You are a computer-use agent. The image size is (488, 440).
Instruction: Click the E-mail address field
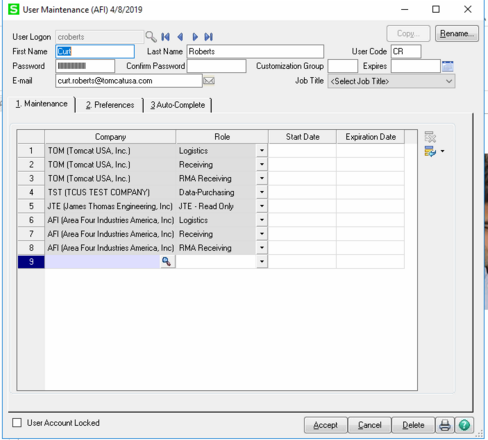[x=129, y=81]
